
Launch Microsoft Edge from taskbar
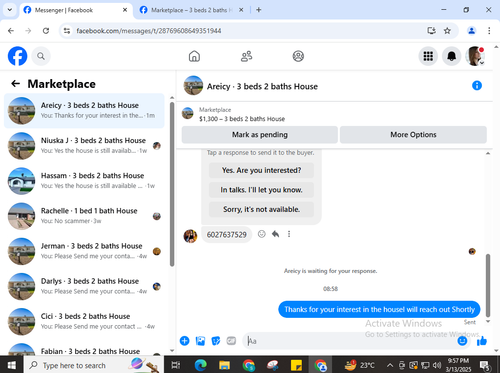(200, 365)
